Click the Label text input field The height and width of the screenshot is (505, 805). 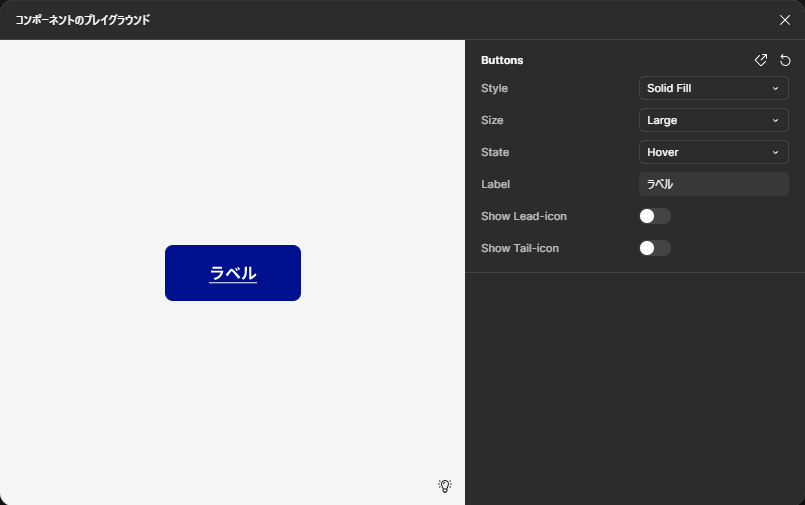point(713,184)
